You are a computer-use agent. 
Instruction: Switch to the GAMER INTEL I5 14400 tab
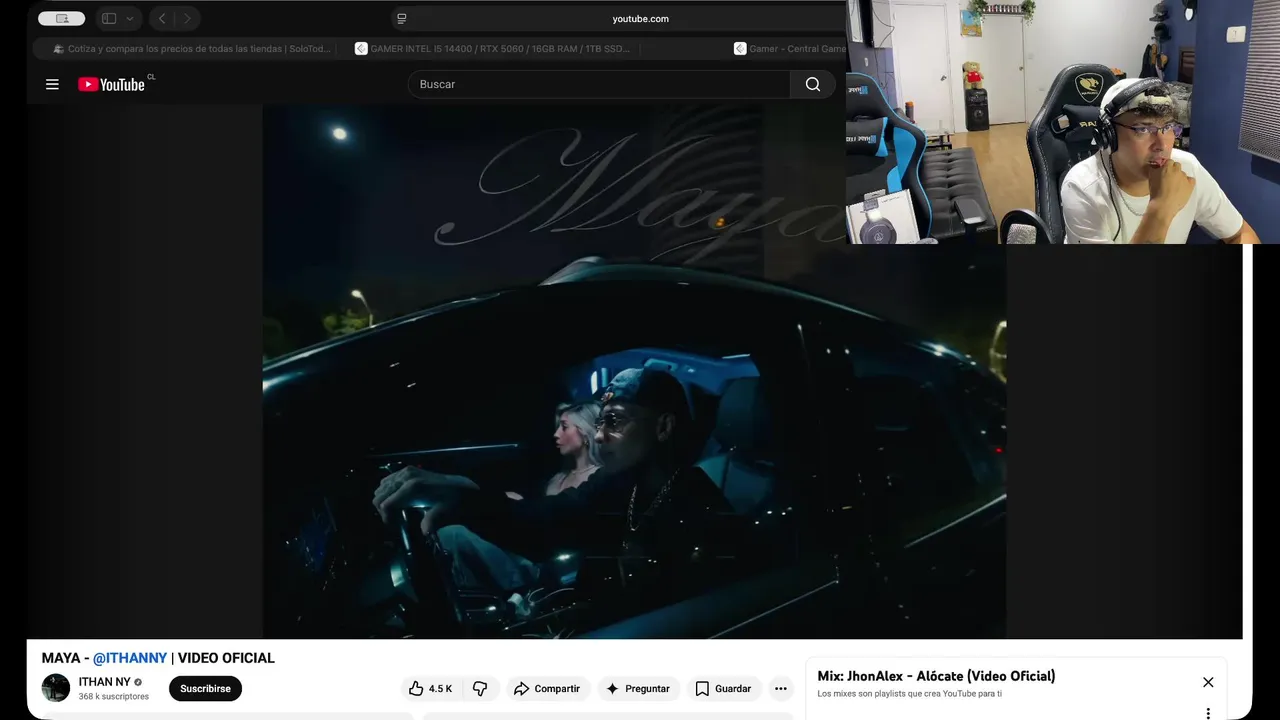click(493, 48)
